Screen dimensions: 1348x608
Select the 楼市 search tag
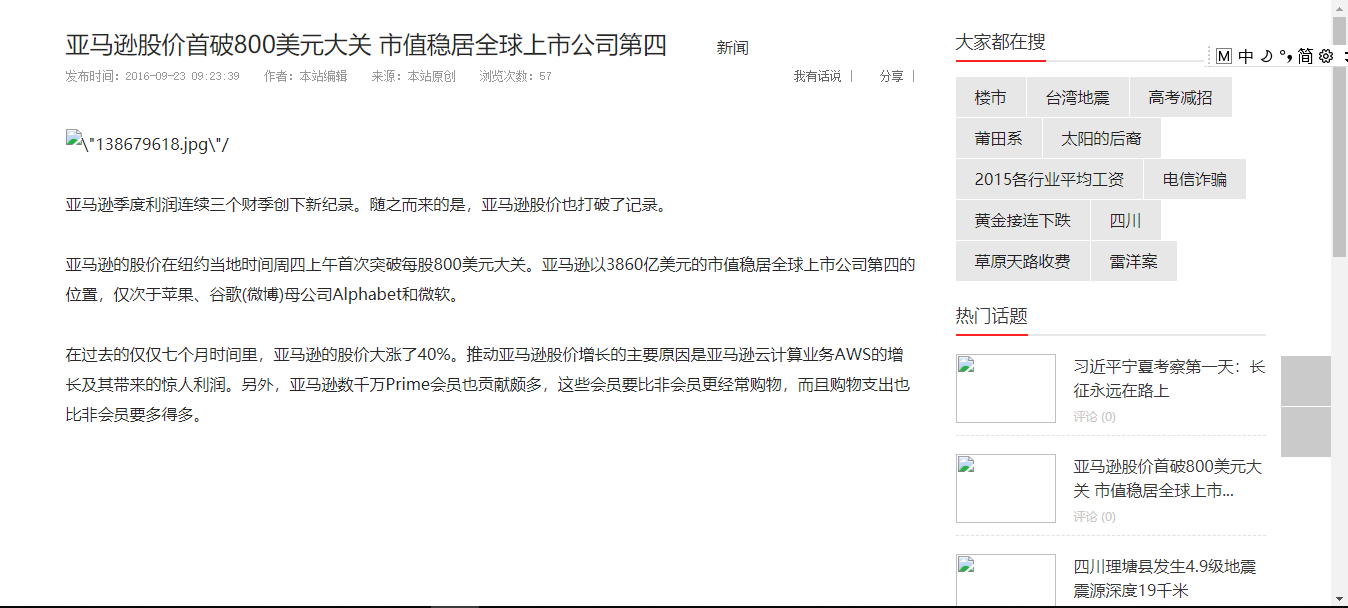(x=990, y=97)
